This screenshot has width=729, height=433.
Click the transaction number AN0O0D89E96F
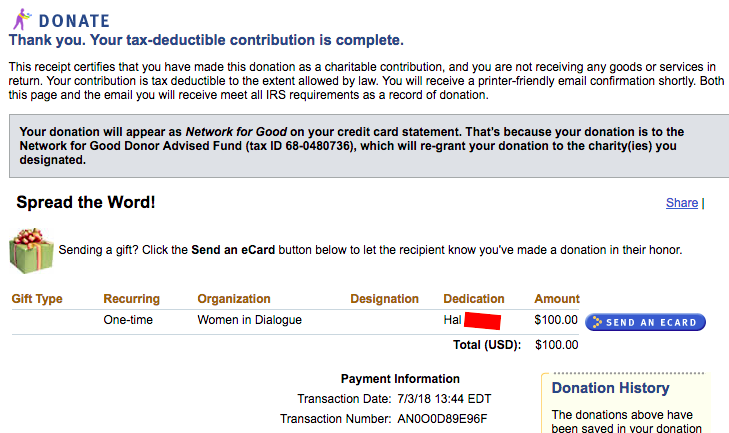coord(442,419)
